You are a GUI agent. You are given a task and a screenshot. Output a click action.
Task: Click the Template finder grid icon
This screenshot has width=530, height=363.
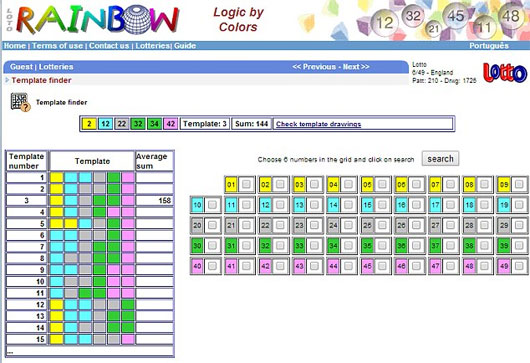click(x=20, y=102)
